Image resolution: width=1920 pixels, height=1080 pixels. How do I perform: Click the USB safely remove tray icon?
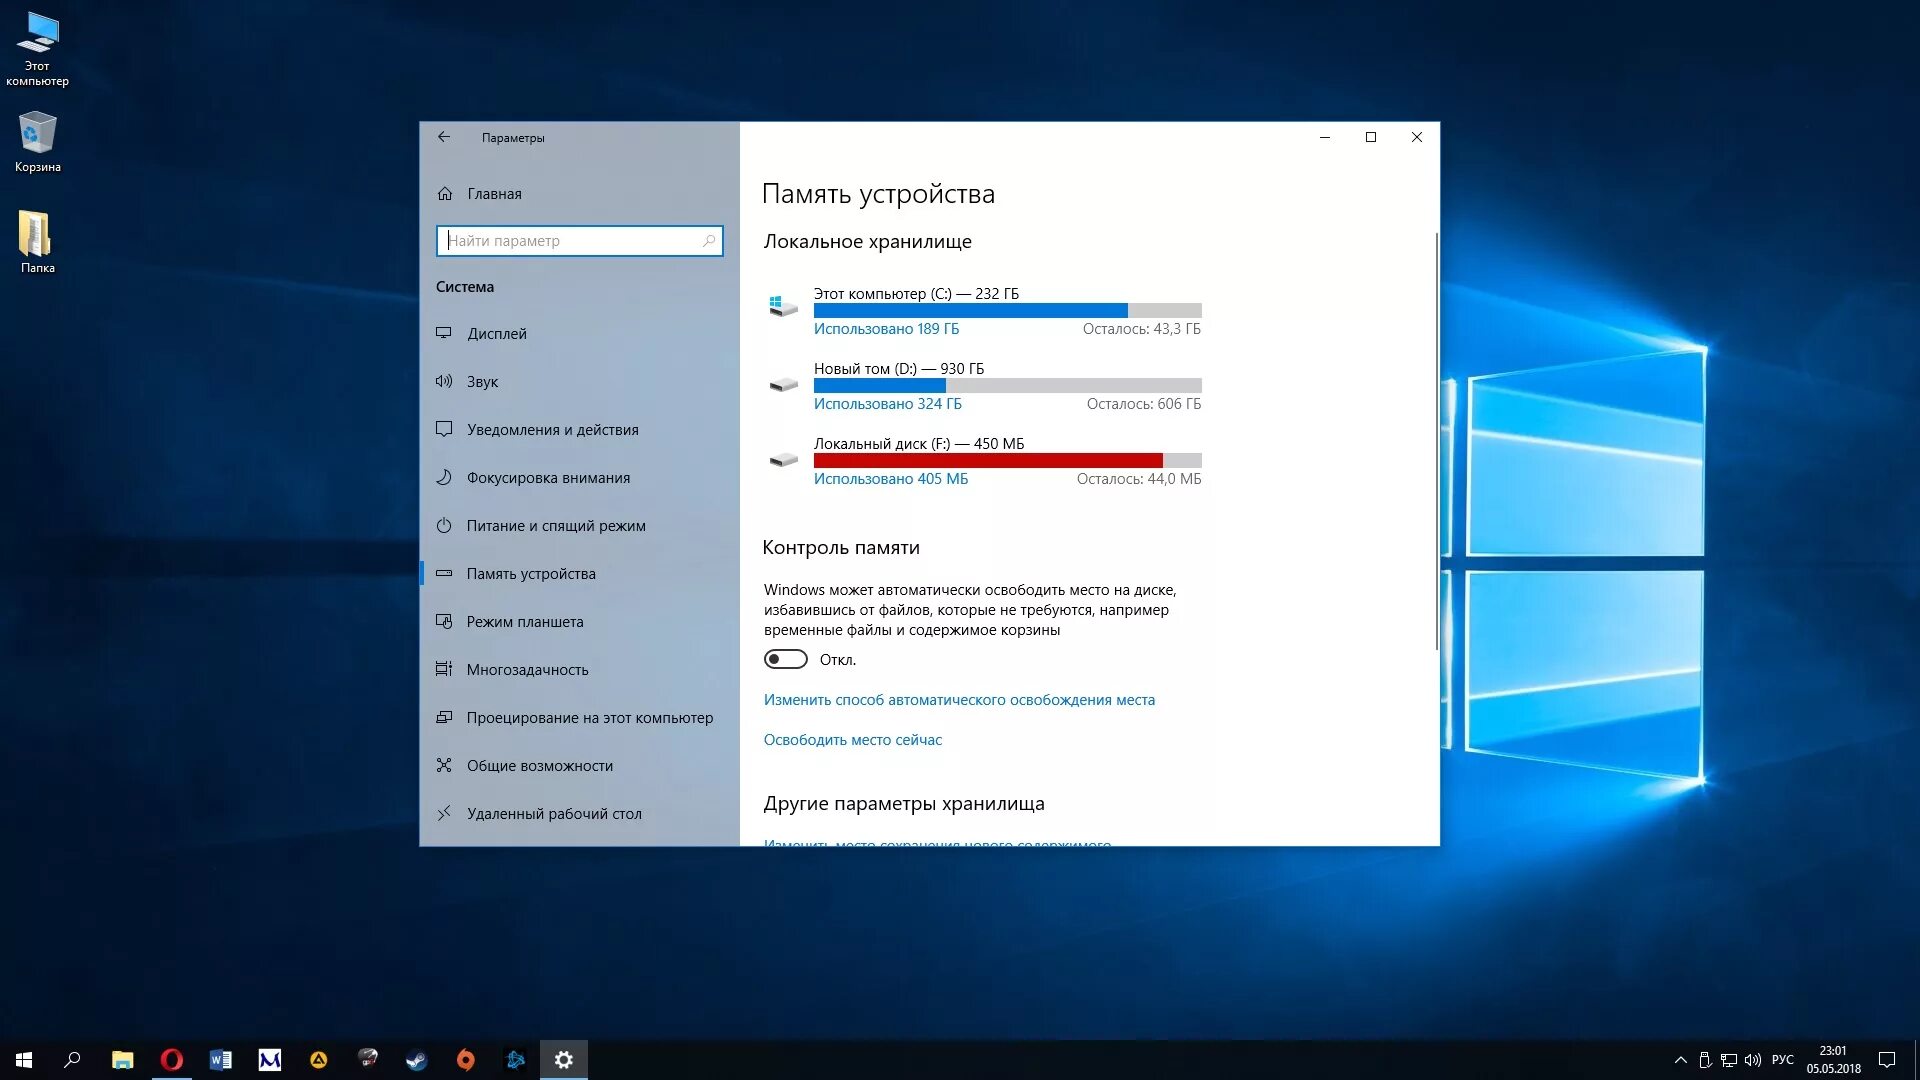pyautogui.click(x=1705, y=1060)
